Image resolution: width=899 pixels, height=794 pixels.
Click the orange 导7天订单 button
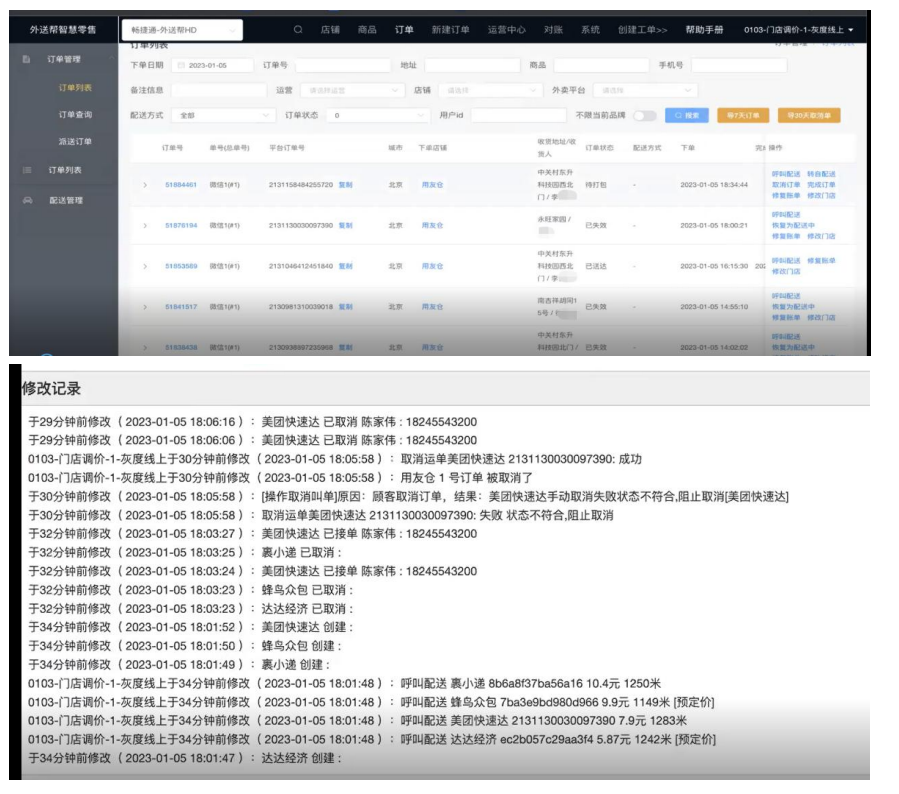pos(743,115)
